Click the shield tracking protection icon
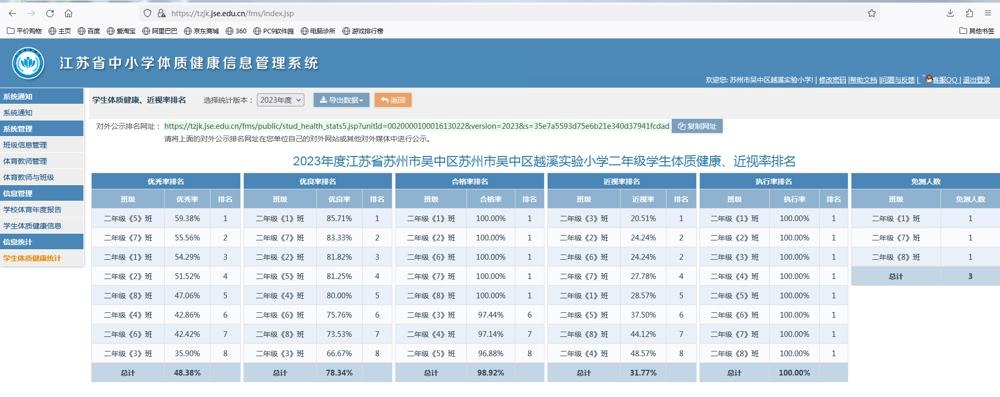 tap(147, 13)
